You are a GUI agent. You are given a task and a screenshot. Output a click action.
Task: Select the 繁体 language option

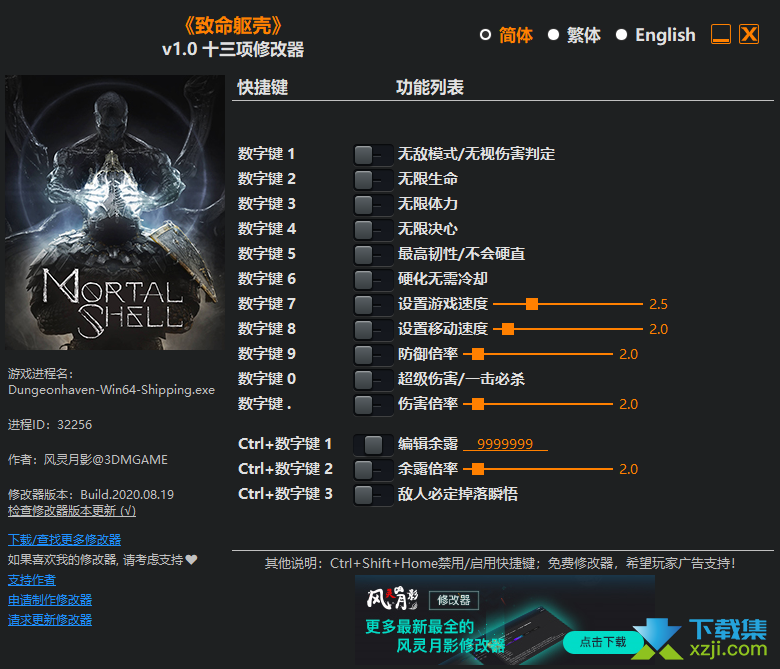(x=575, y=35)
